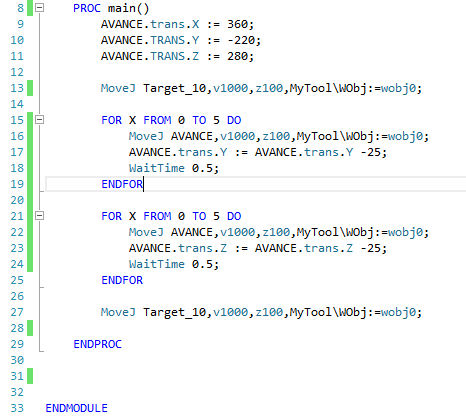Click AVANCE on line 16

(x=192, y=136)
